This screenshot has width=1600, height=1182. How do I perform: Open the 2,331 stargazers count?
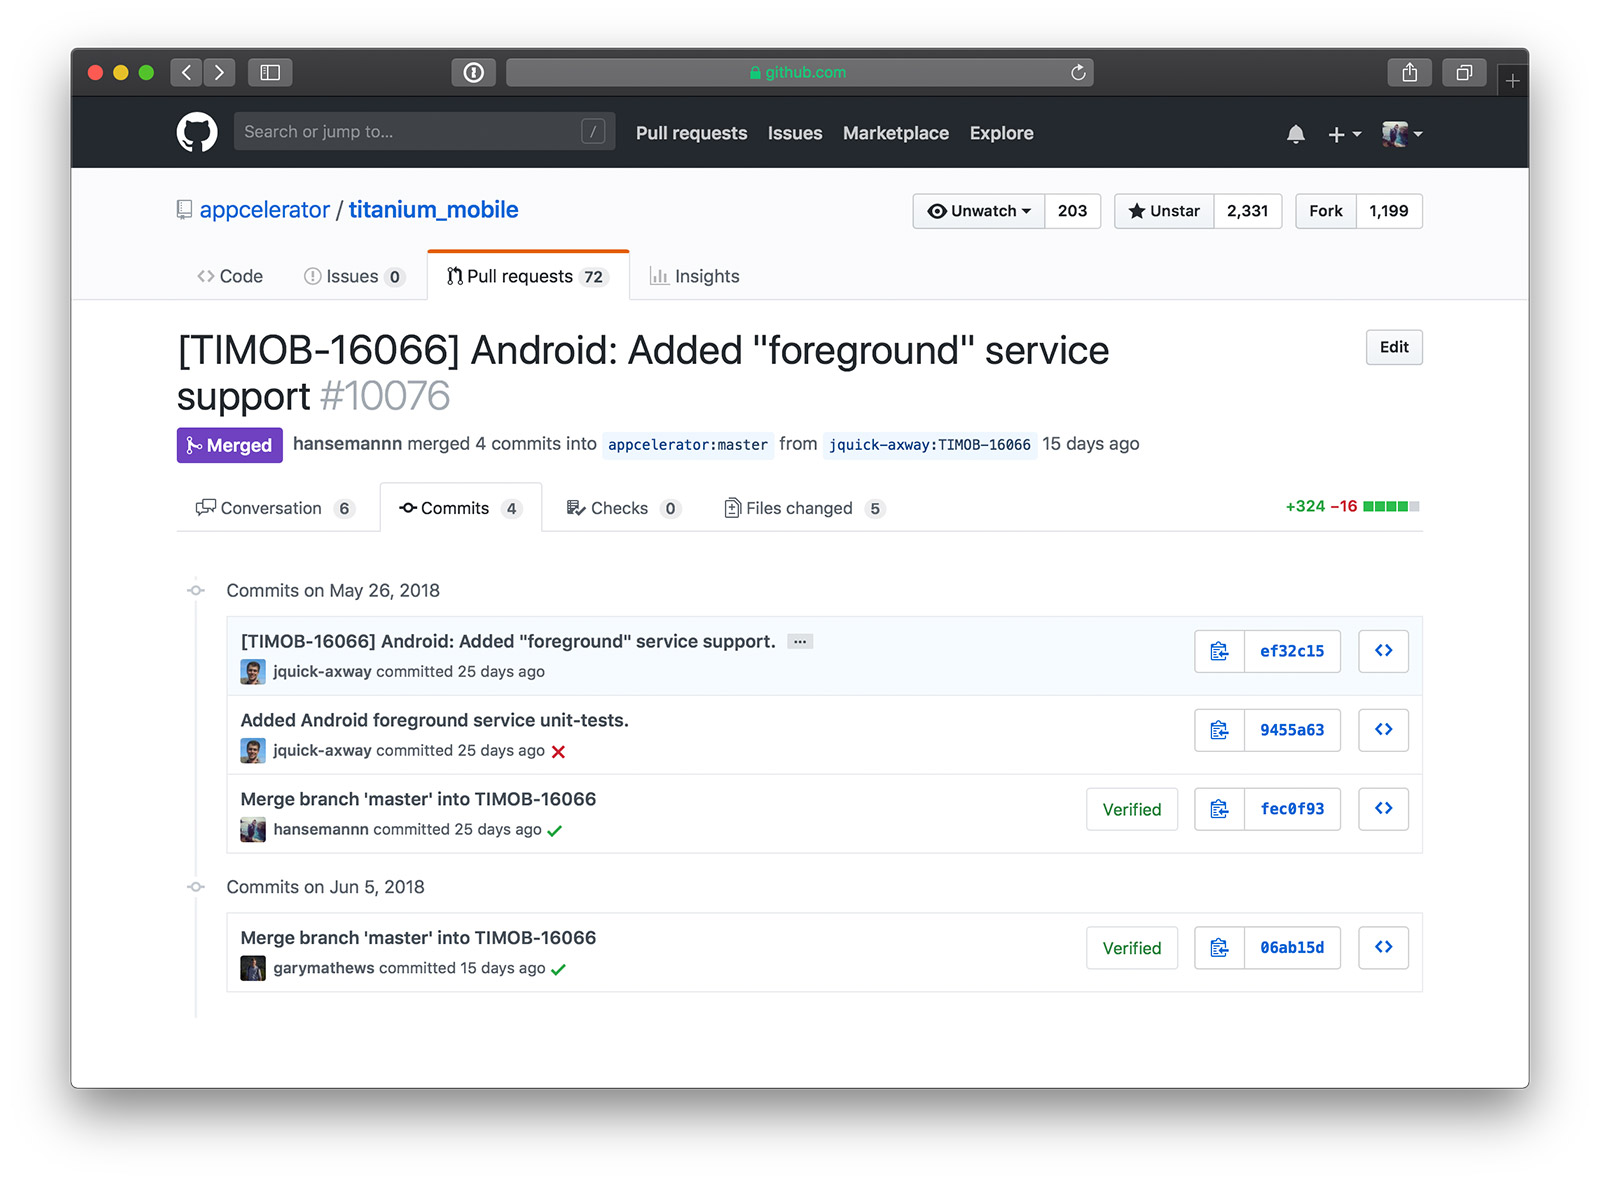[1247, 211]
